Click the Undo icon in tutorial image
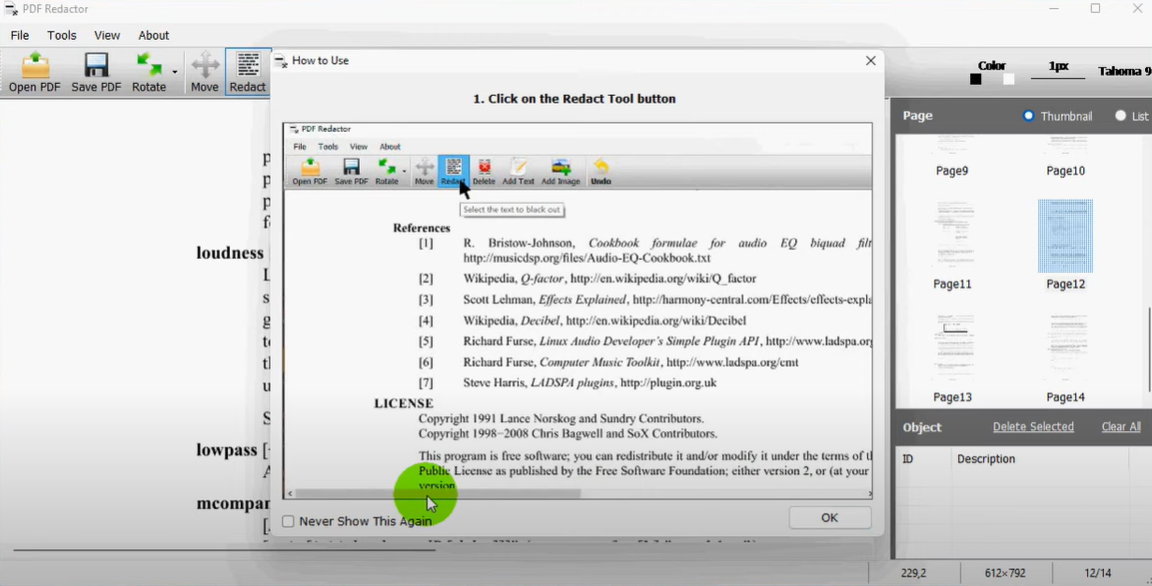The image size is (1152, 586). click(x=601, y=171)
